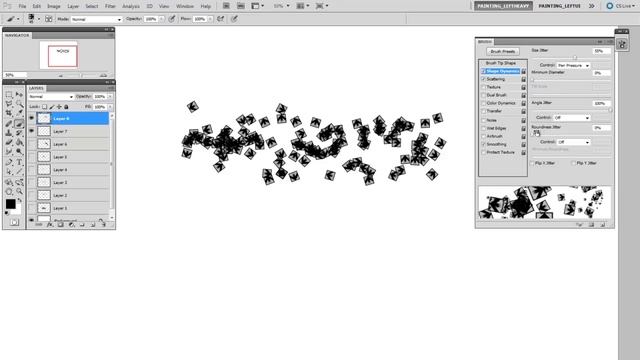This screenshot has width=640, height=360.
Task: Open the layer styles fx menu
Action: (x=50, y=224)
